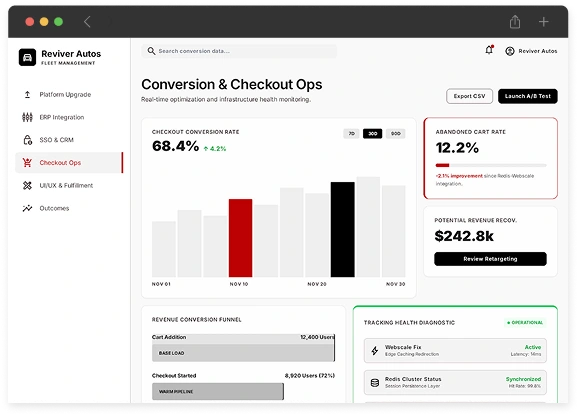Click the 4.2% increase indicator
Screen dimensions: 579x416
point(215,149)
